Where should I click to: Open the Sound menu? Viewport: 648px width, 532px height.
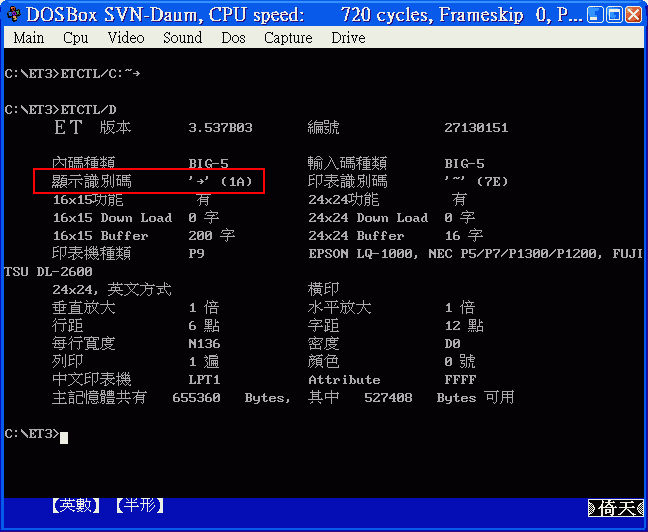click(x=182, y=38)
